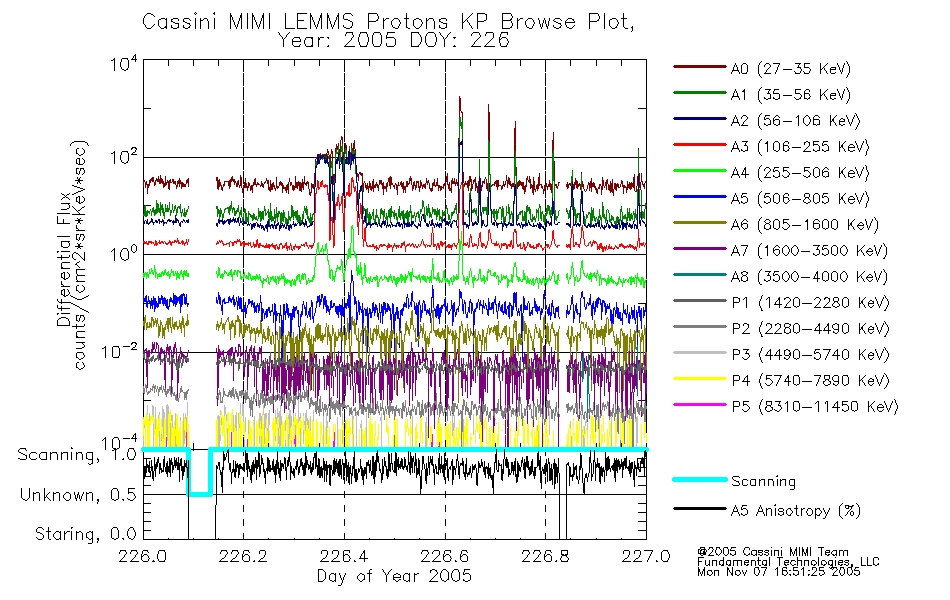Screen dimensions: 950x600
Task: Click the 'Staring, 0.0' axis label
Action: [x=85, y=534]
